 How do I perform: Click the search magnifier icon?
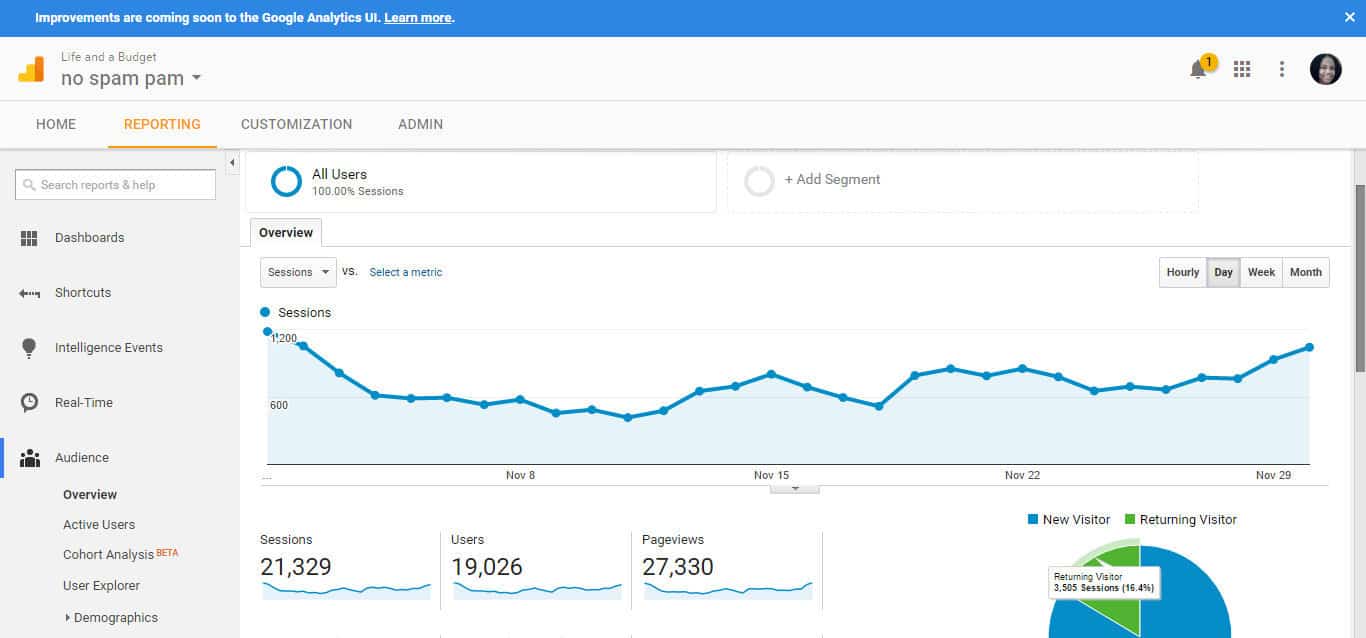pos(30,185)
